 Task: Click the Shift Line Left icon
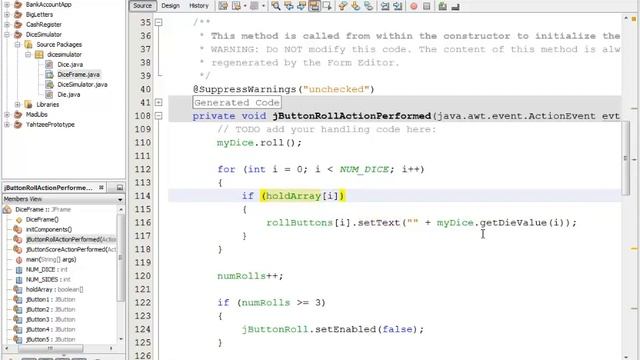pos(385,6)
